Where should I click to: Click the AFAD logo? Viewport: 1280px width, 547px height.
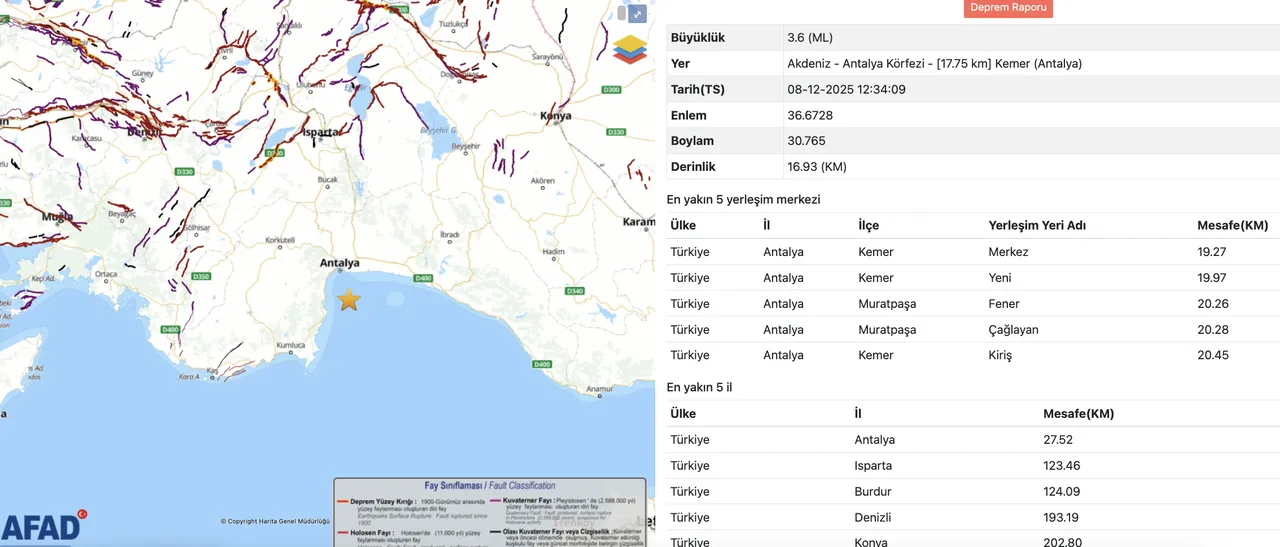tap(42, 525)
